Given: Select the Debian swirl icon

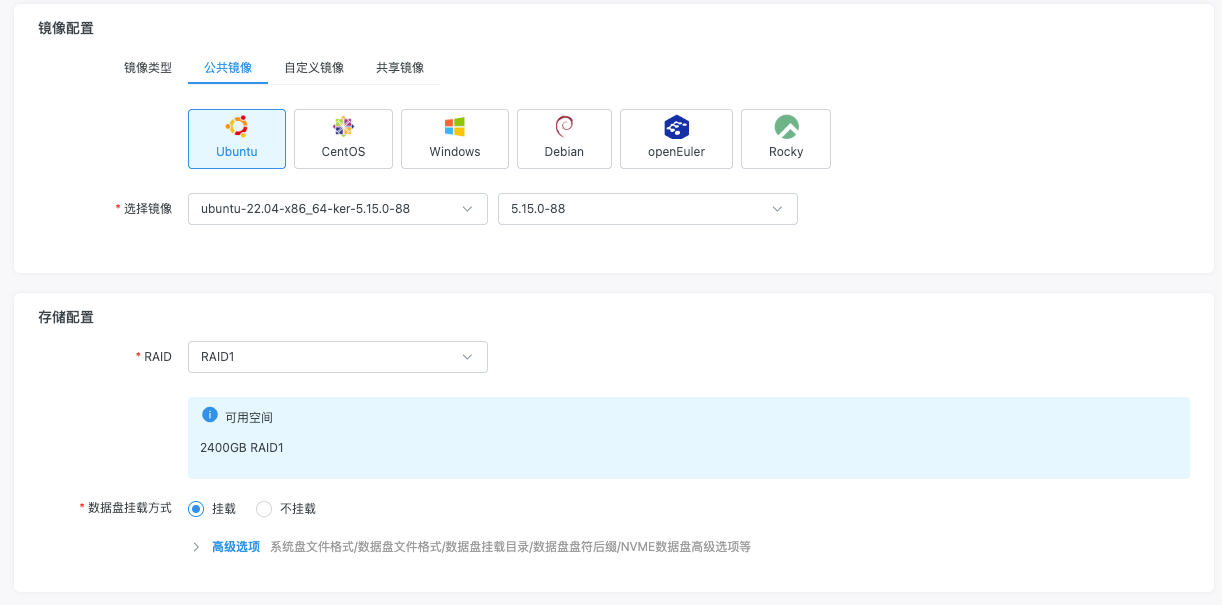Looking at the screenshot, I should coord(564,126).
